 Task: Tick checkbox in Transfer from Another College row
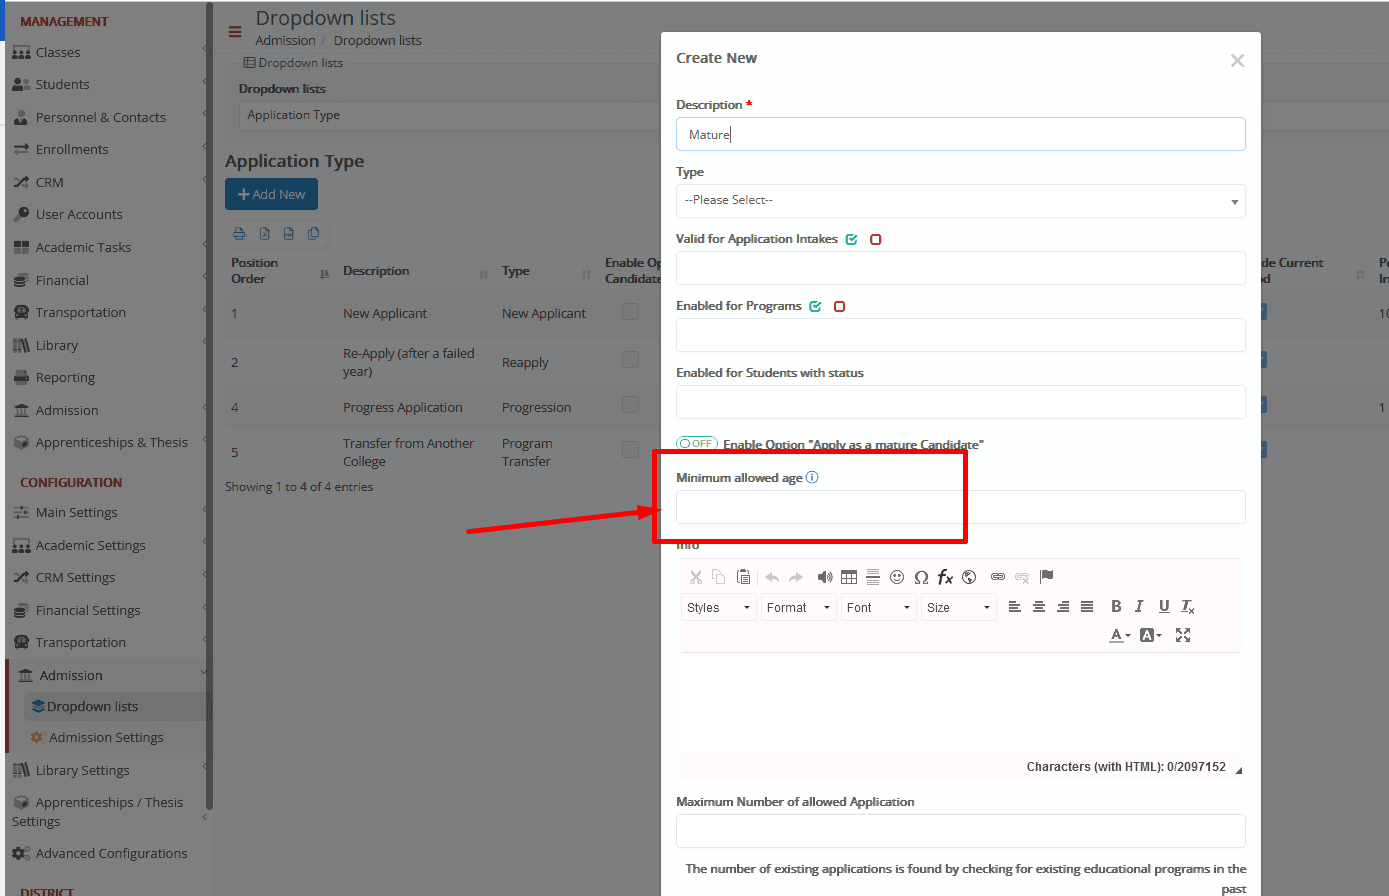point(630,449)
